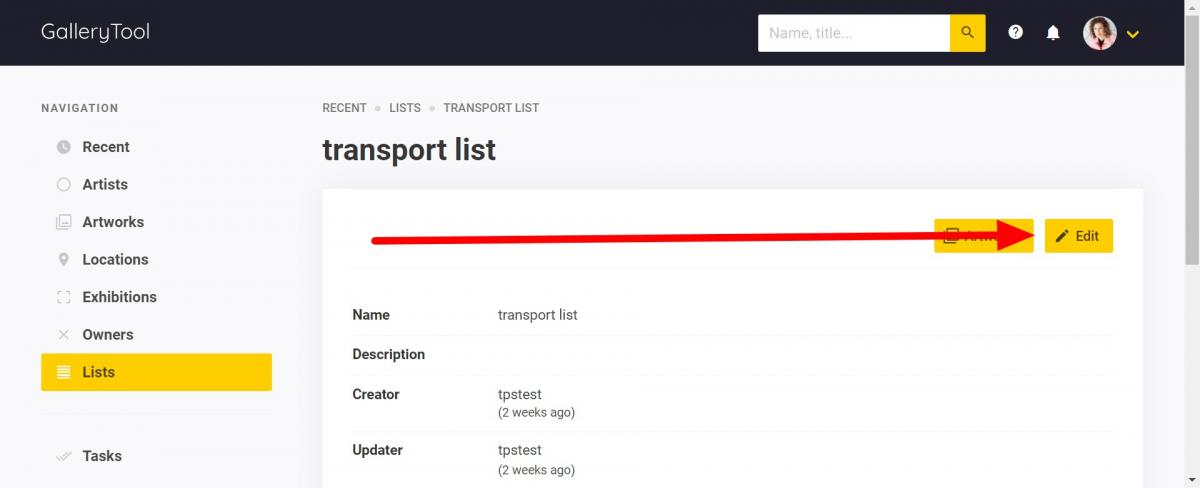Click the frame icon beside Exhibitions
Viewport: 1200px width, 488px height.
[64, 297]
